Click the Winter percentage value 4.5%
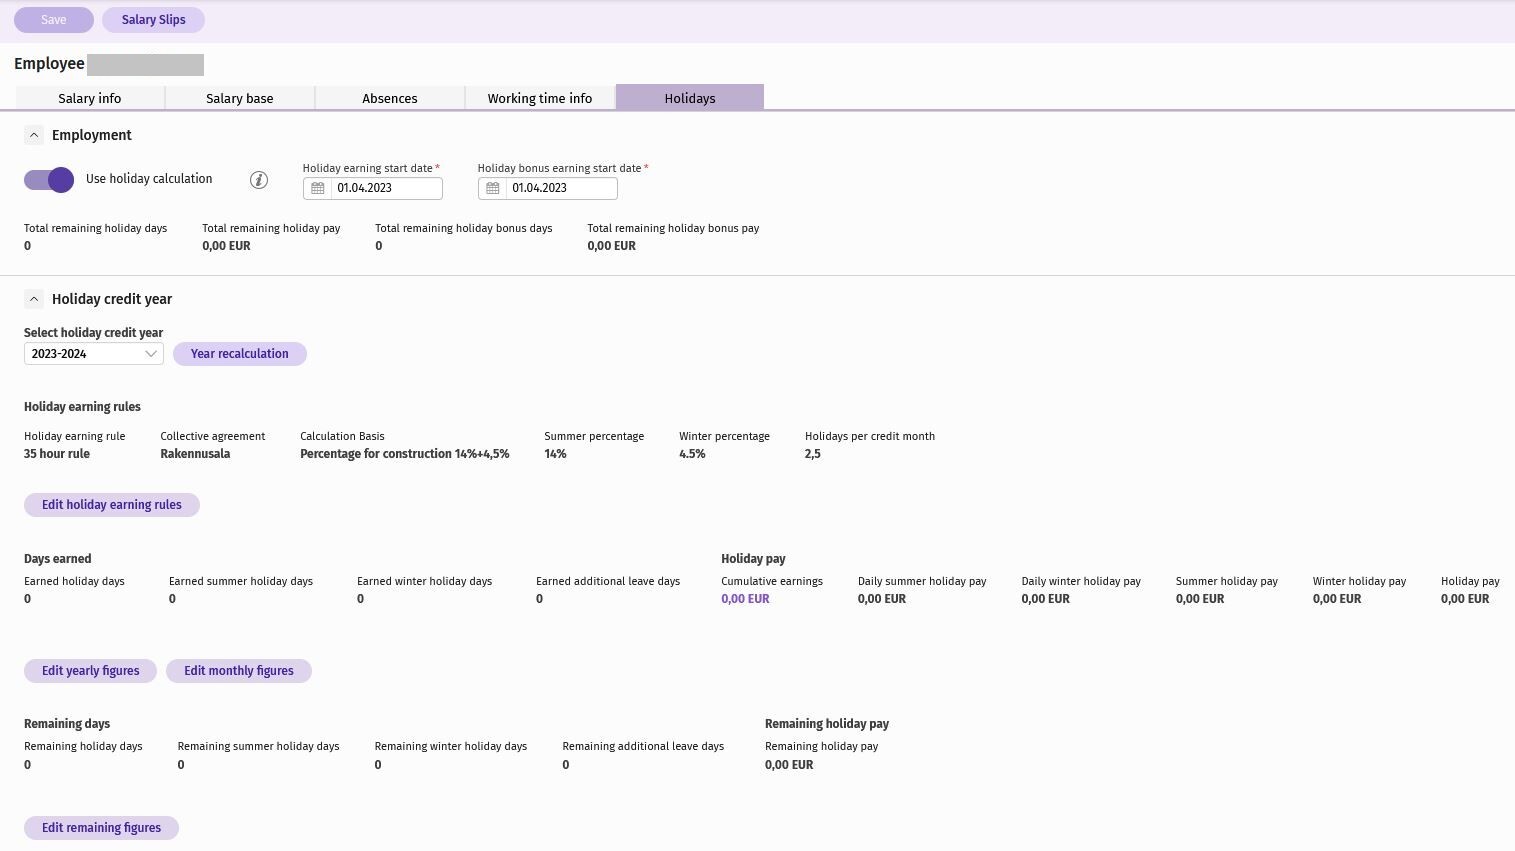This screenshot has width=1515, height=851. point(692,454)
